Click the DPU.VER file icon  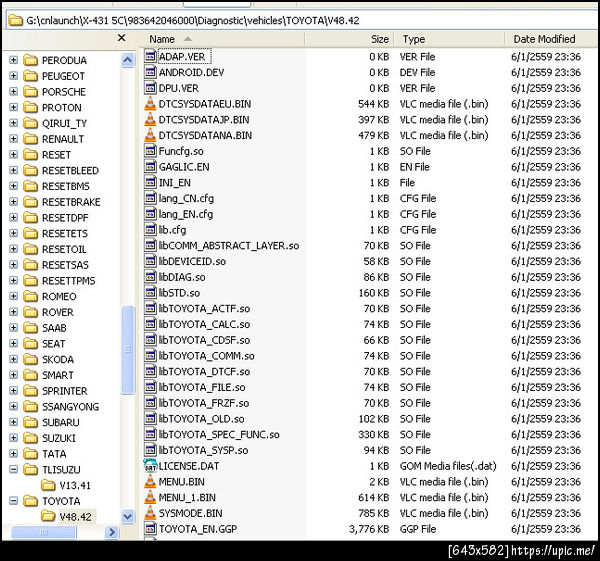coord(151,88)
